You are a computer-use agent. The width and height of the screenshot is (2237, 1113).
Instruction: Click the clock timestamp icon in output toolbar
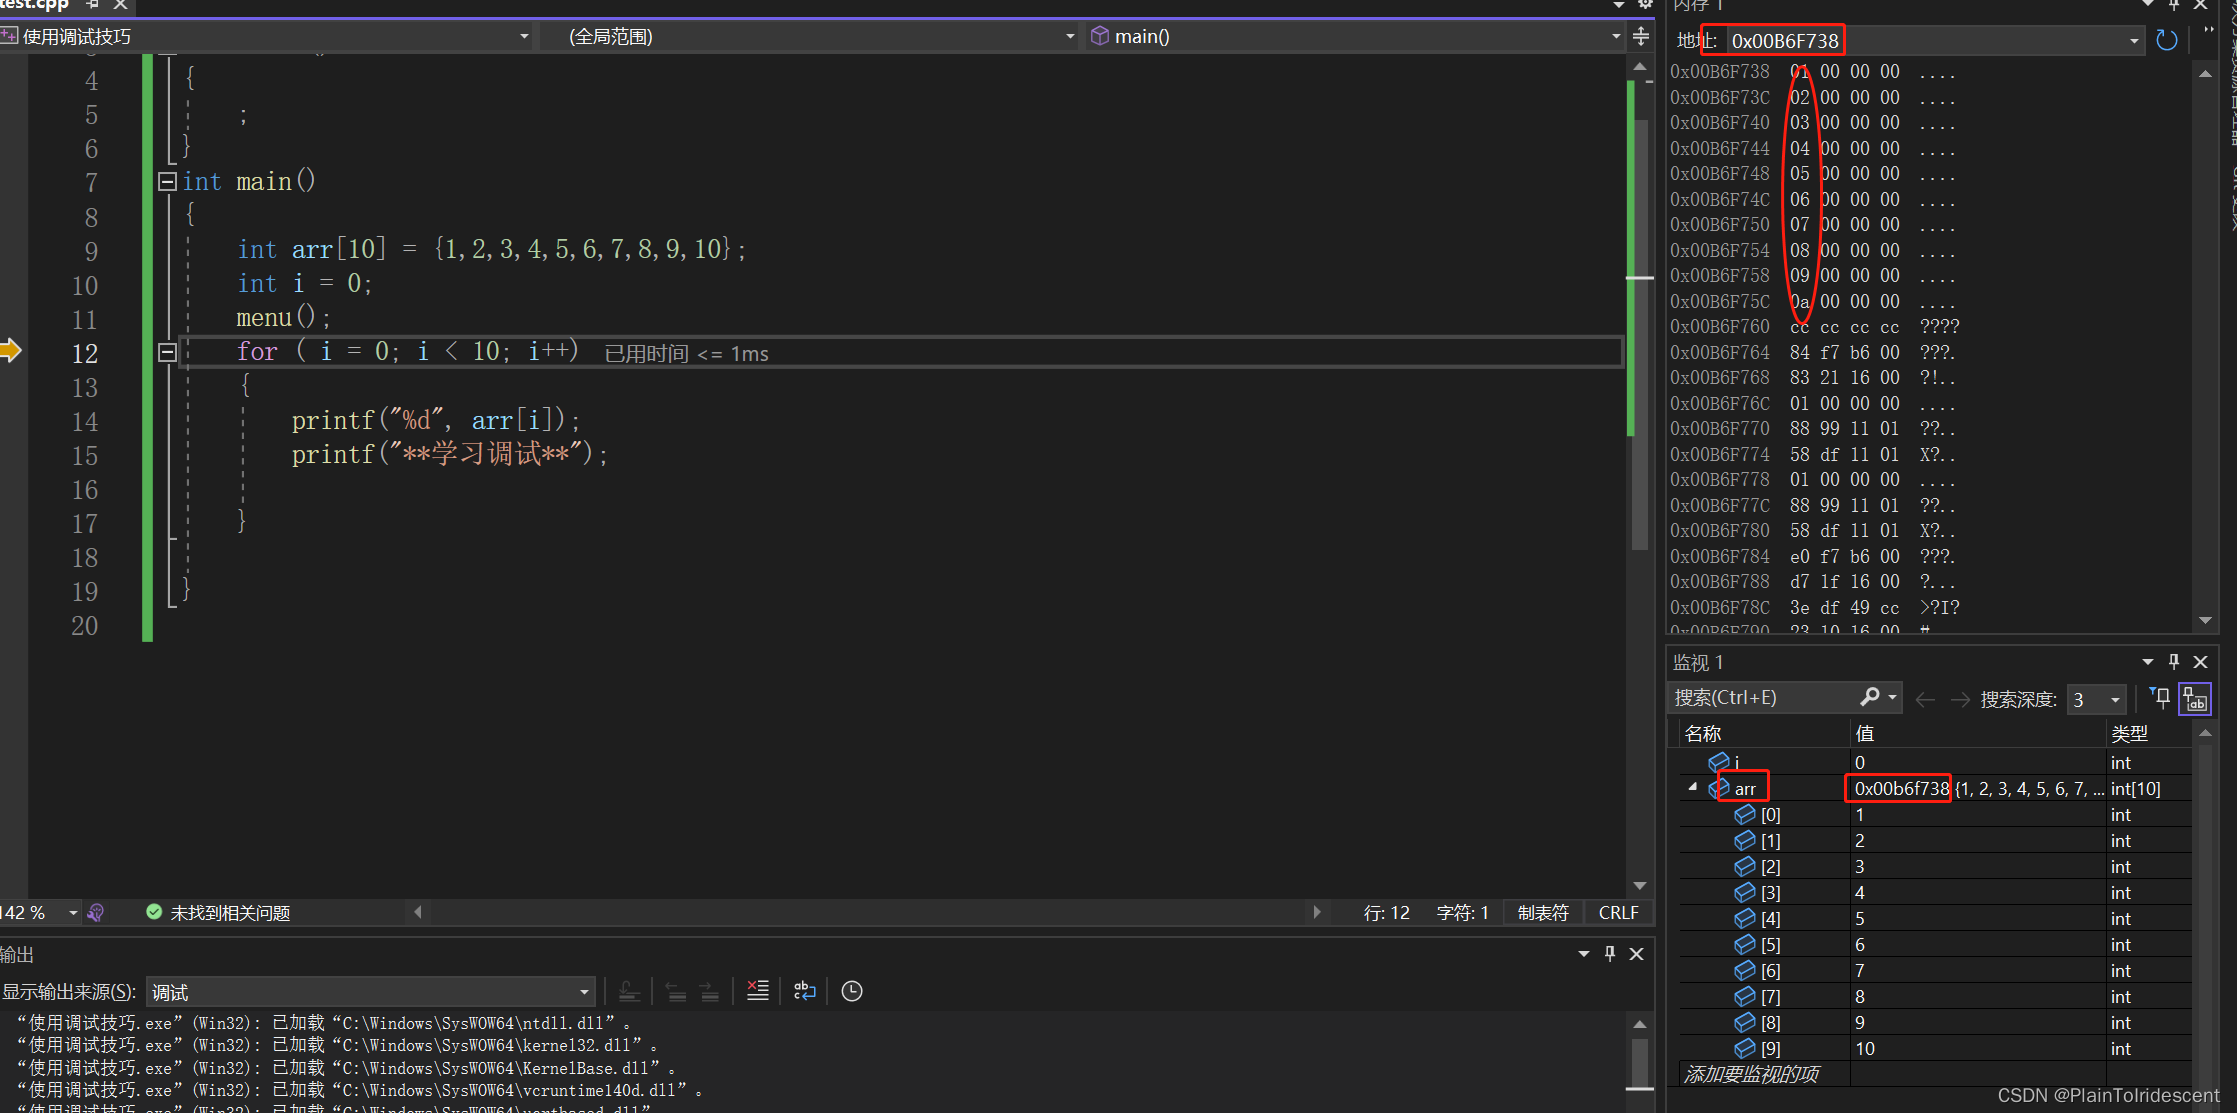click(x=852, y=991)
